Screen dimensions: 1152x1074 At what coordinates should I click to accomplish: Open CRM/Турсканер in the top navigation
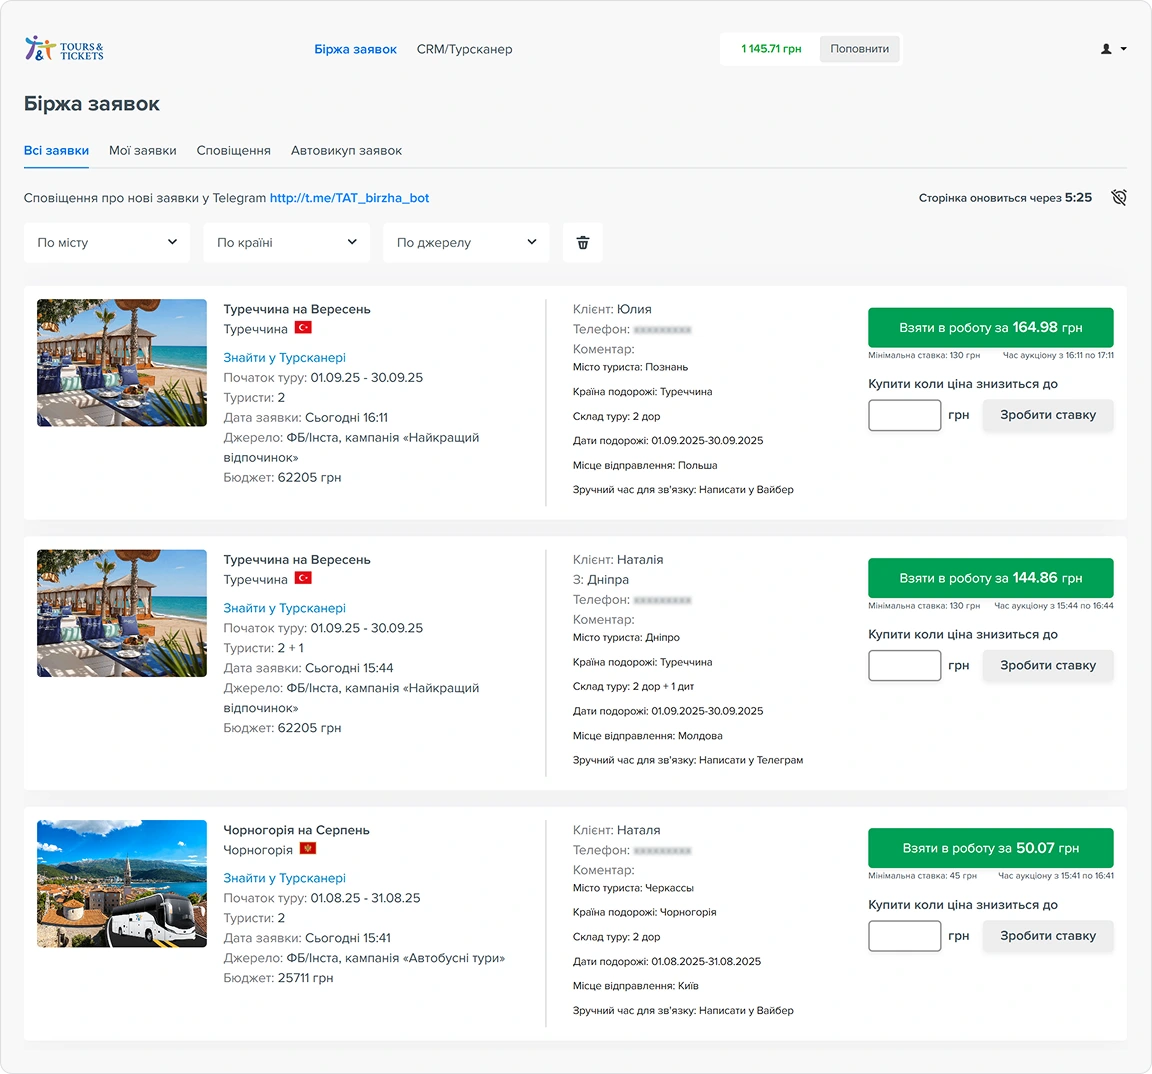tap(464, 49)
